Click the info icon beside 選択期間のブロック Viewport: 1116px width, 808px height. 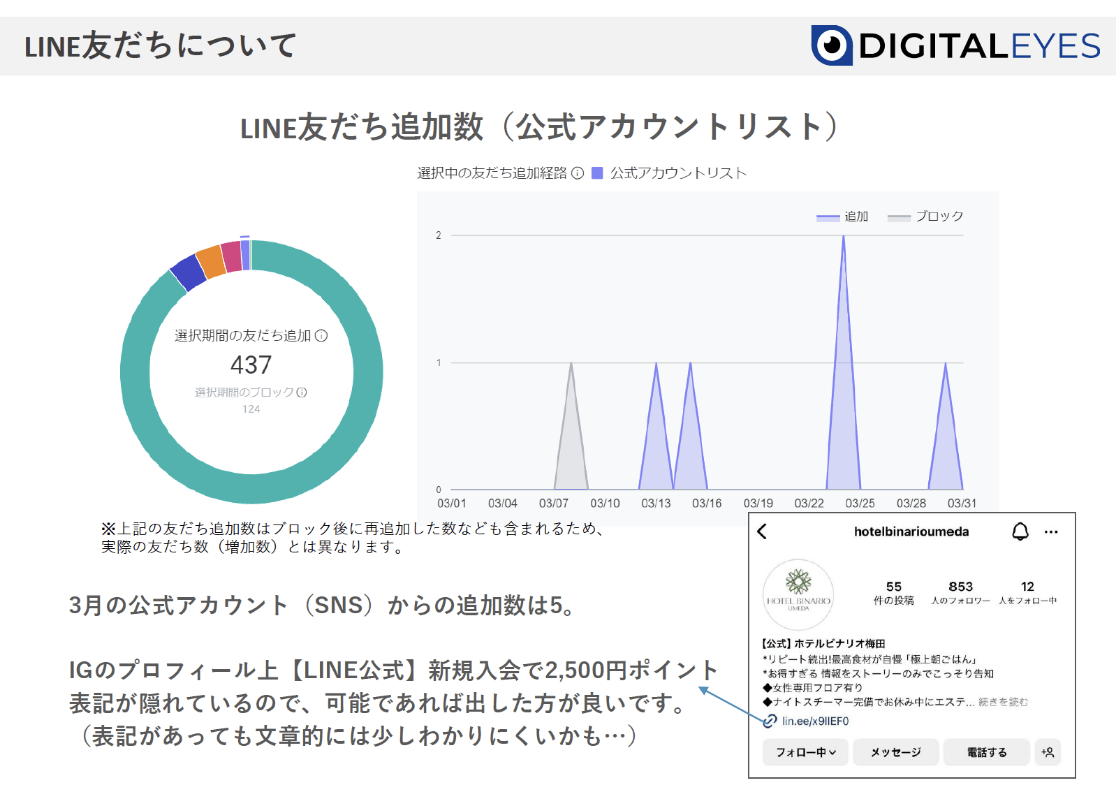[301, 393]
